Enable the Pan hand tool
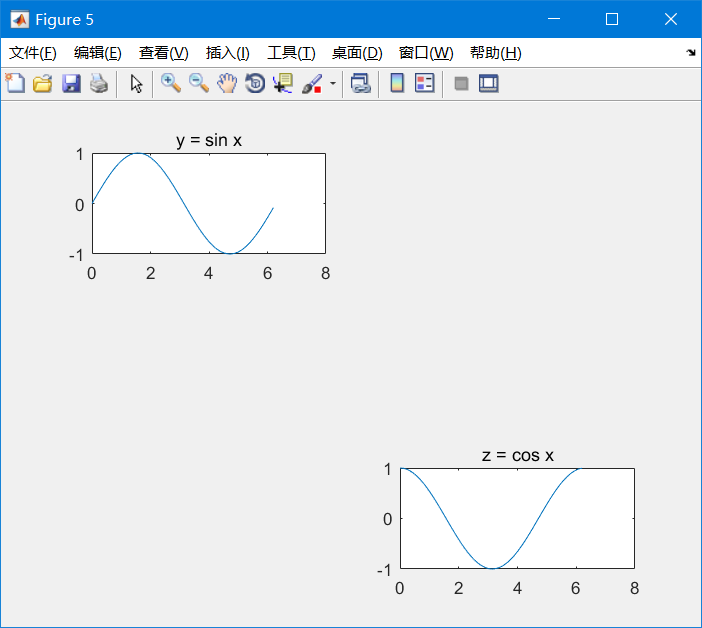Image resolution: width=702 pixels, height=628 pixels. coord(227,83)
